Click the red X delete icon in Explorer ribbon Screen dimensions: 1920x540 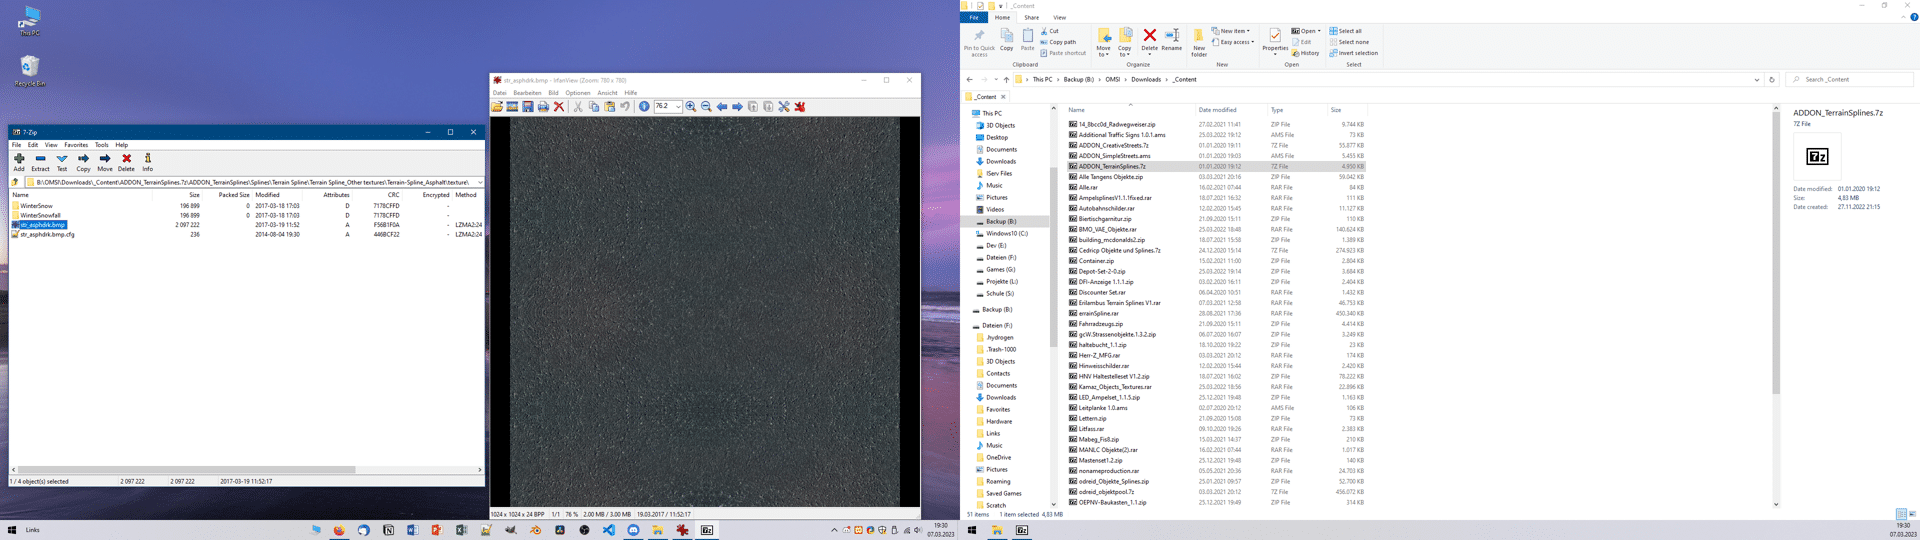1149,37
